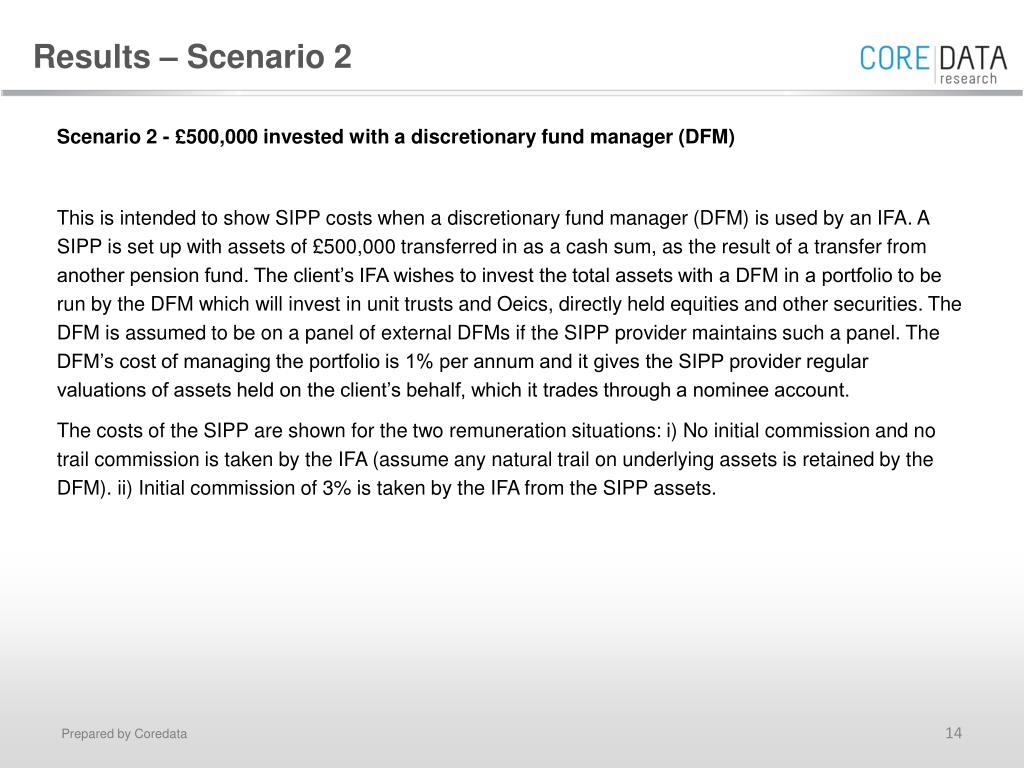Viewport: 1024px width, 768px height.
Task: Click the paragraph starting The costs of the SIPP
Action: 496,460
